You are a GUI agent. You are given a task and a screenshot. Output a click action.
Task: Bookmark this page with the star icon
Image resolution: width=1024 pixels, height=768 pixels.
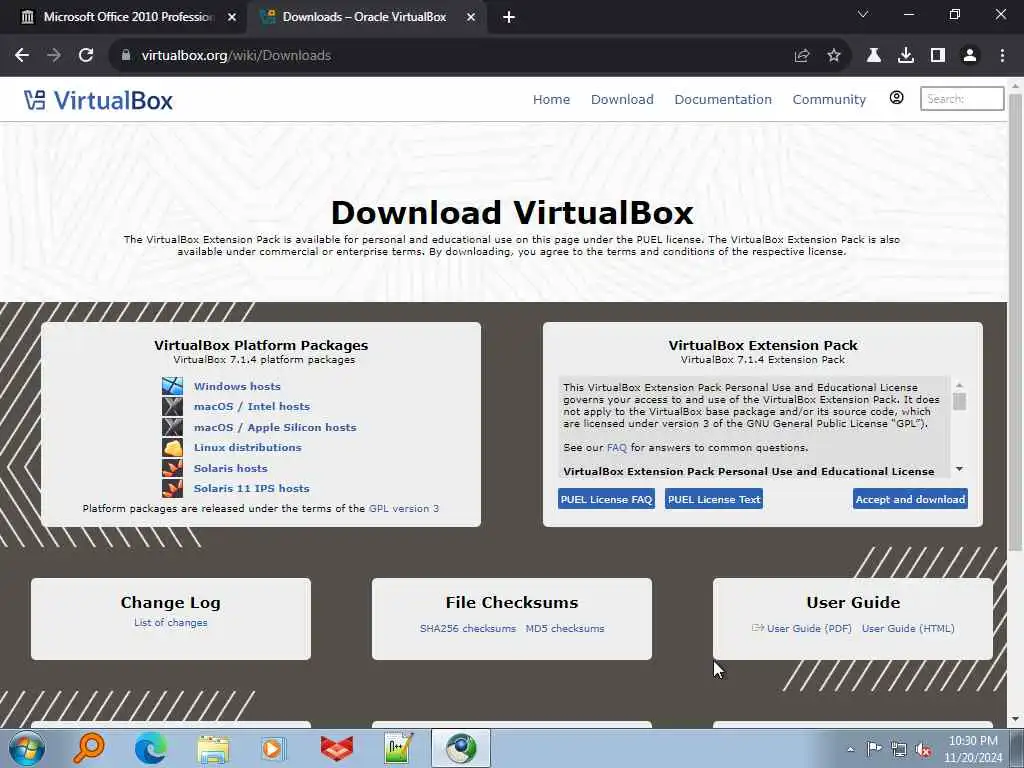tap(834, 56)
